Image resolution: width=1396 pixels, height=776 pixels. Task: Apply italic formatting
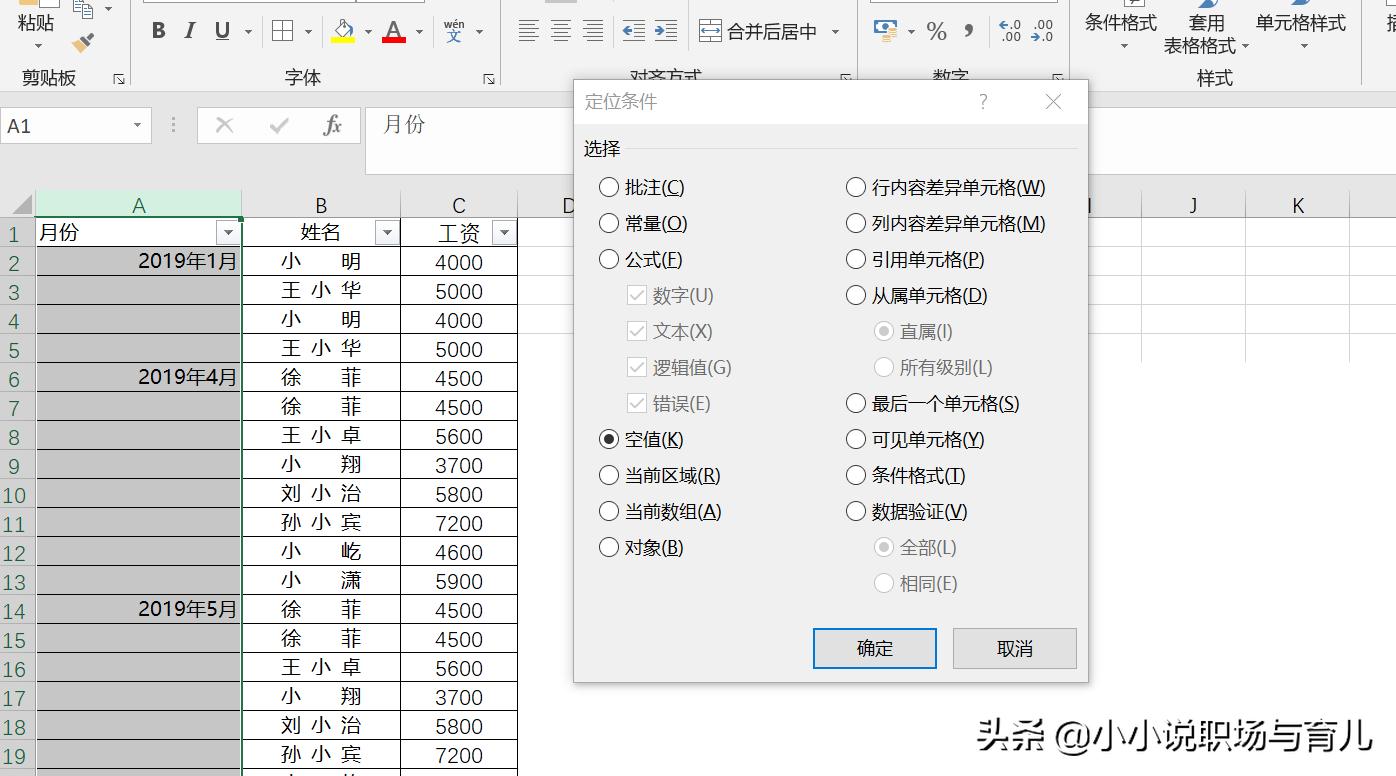pyautogui.click(x=188, y=30)
